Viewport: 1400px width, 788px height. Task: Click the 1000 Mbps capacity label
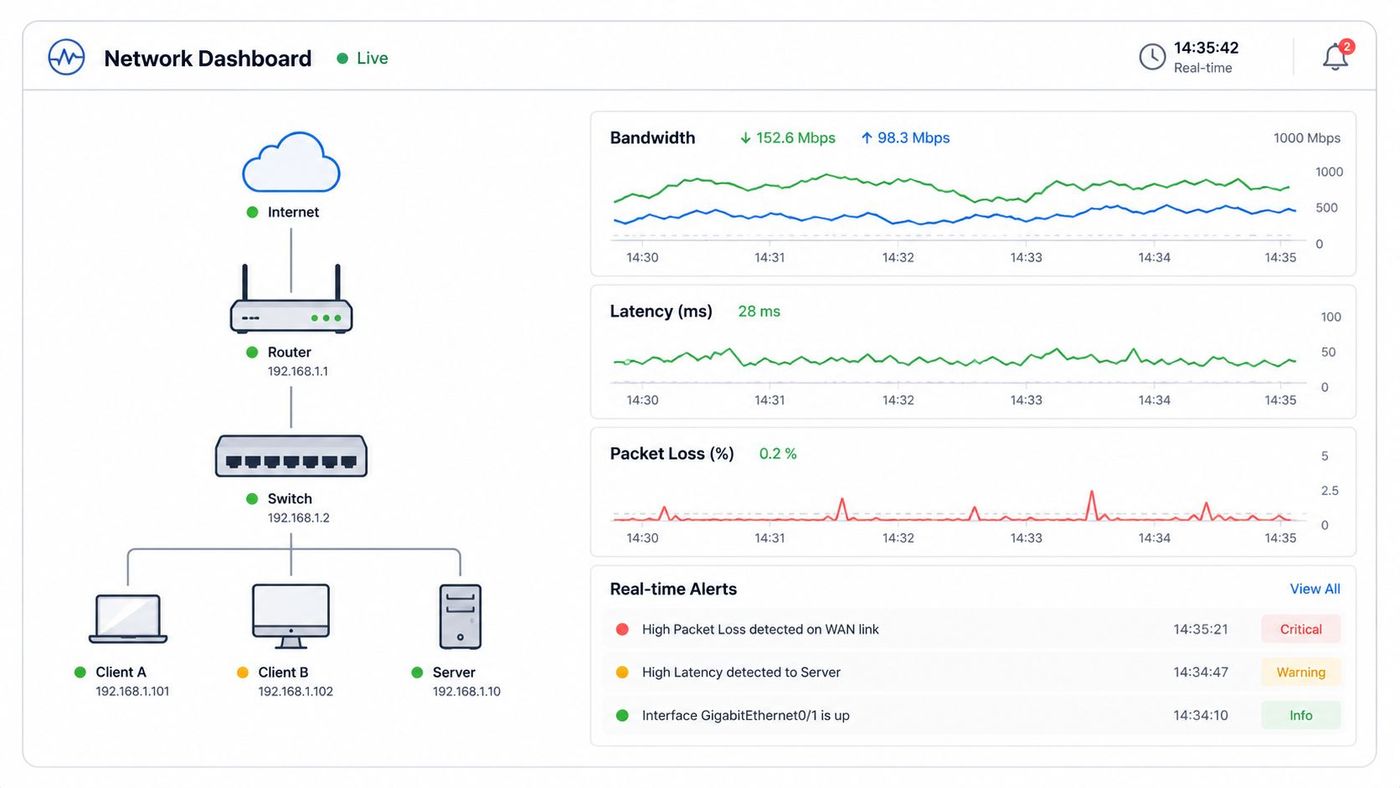(1307, 138)
